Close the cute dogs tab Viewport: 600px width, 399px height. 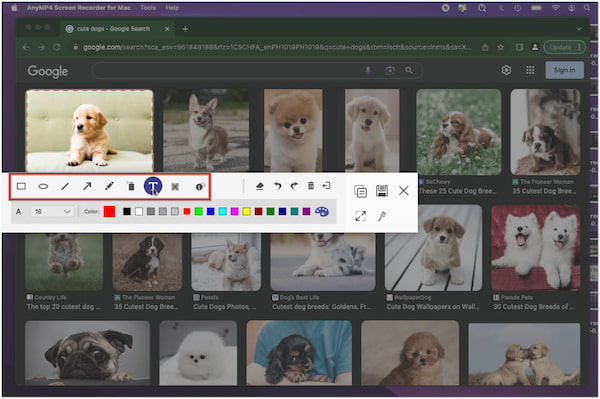167,29
